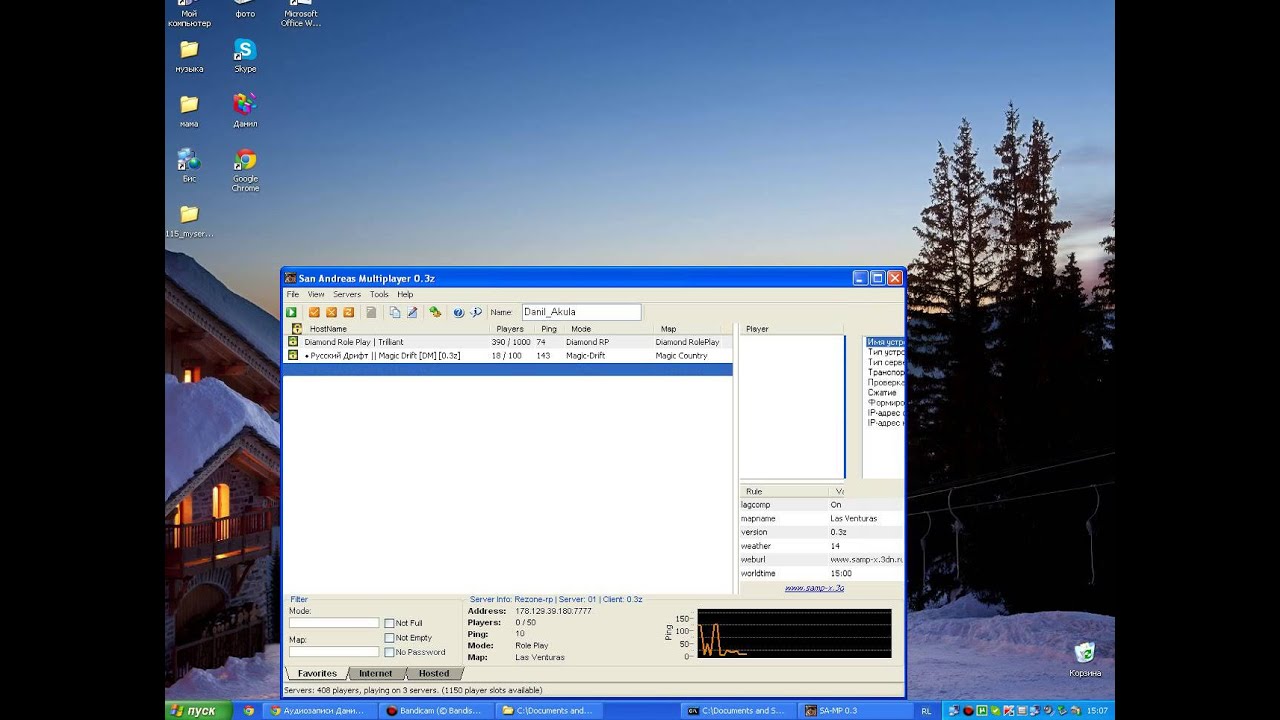Enable the No Password filter checkbox
Screen dimensions: 1280x720
(389, 652)
